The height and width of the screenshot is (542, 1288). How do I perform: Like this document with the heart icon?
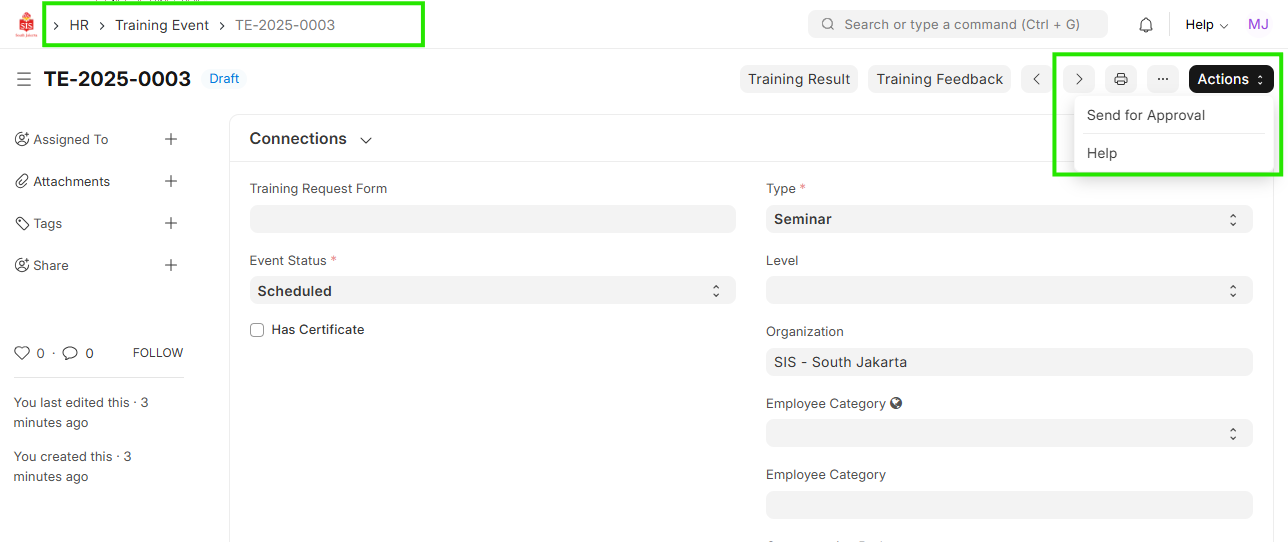22,353
